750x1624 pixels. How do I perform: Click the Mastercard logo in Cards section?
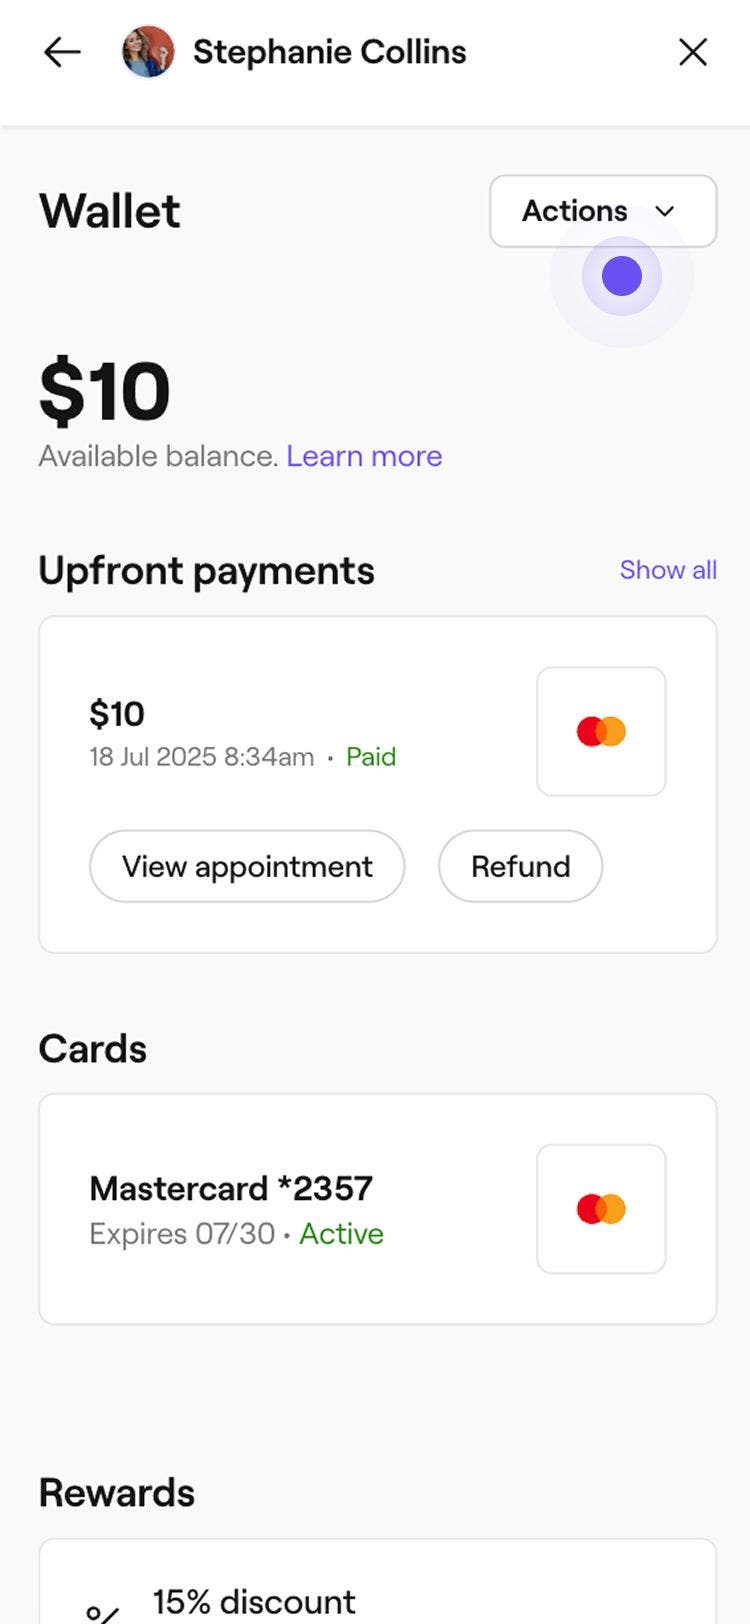click(x=601, y=1209)
